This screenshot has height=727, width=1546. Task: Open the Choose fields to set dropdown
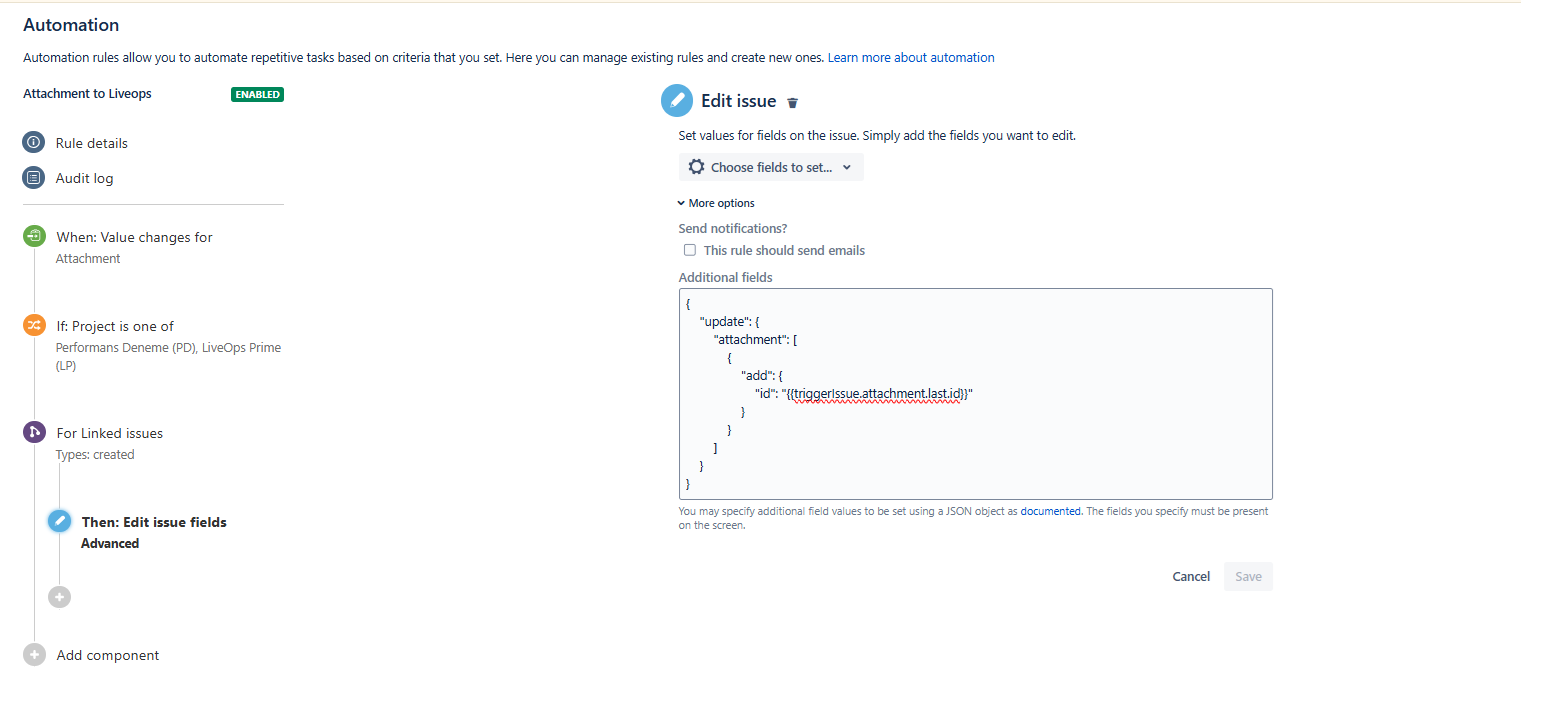pyautogui.click(x=771, y=167)
